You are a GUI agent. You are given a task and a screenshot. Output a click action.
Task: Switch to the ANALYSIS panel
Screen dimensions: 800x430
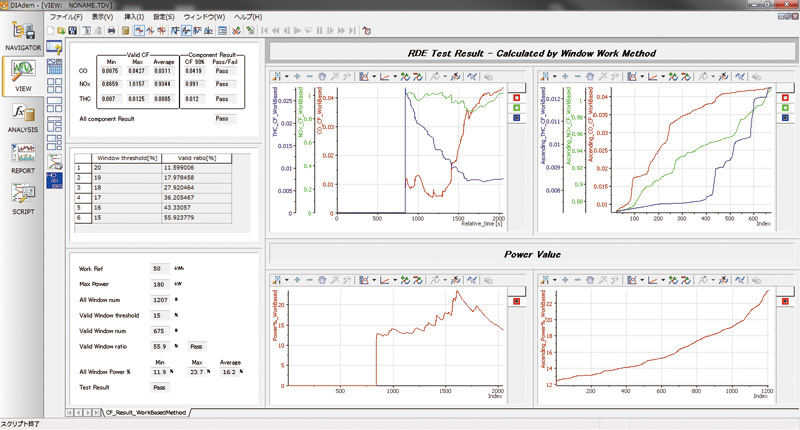pos(21,116)
